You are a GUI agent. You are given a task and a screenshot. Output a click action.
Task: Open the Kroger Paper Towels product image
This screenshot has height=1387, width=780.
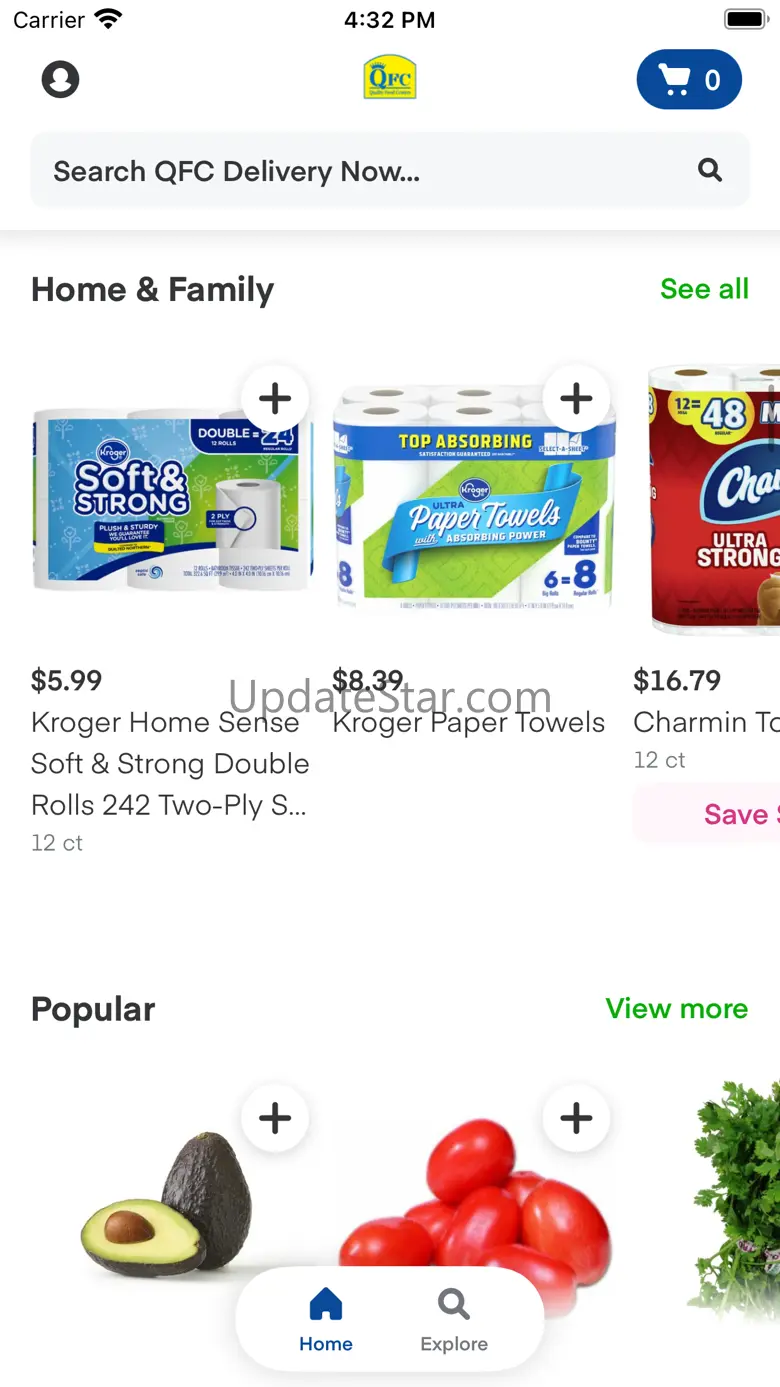(x=475, y=500)
